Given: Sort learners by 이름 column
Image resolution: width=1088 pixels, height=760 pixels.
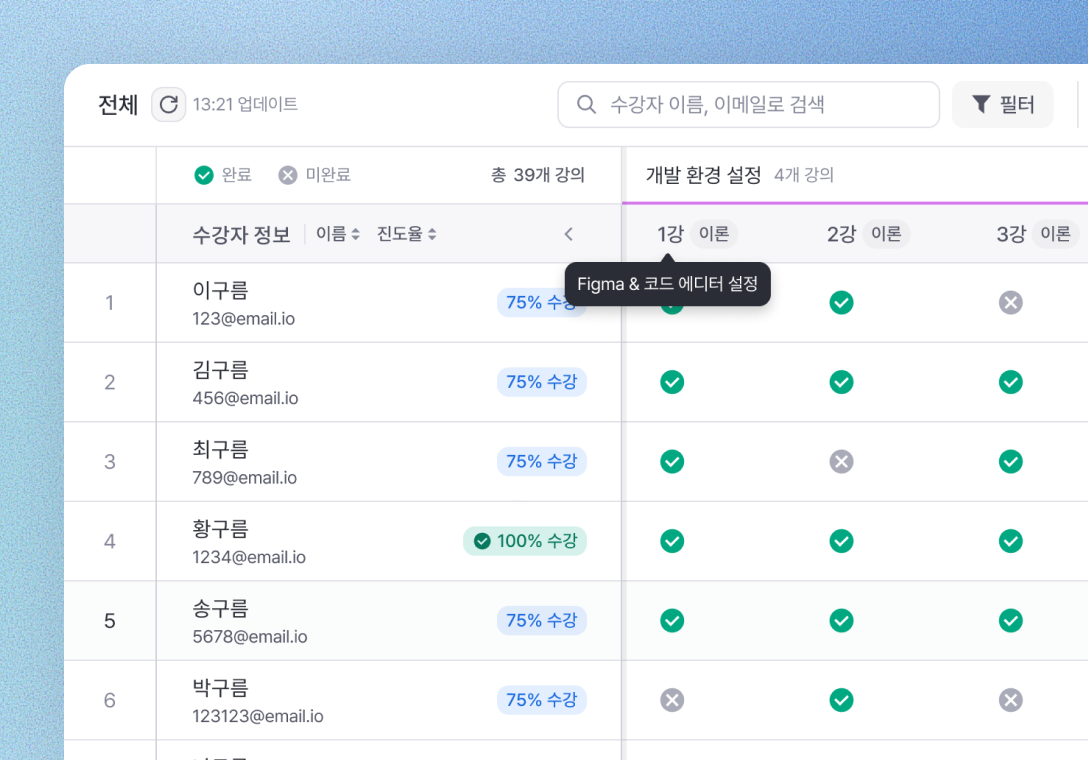Looking at the screenshot, I should pyautogui.click(x=338, y=234).
